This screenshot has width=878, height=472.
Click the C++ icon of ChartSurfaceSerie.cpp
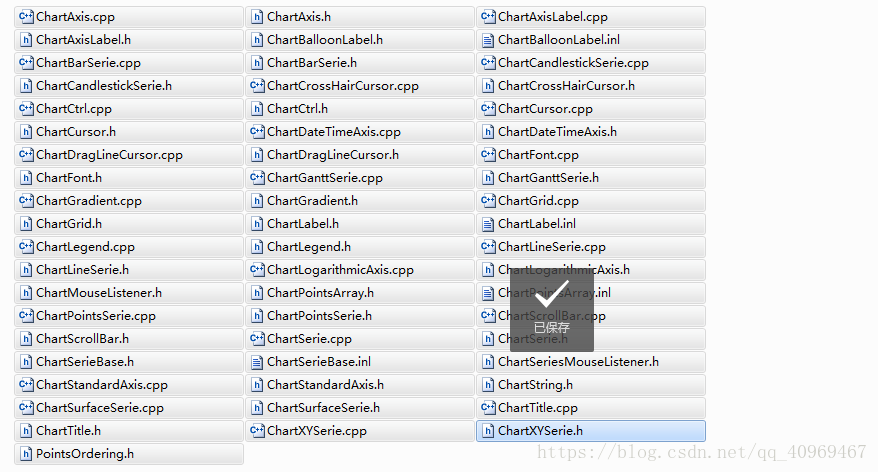coord(26,408)
